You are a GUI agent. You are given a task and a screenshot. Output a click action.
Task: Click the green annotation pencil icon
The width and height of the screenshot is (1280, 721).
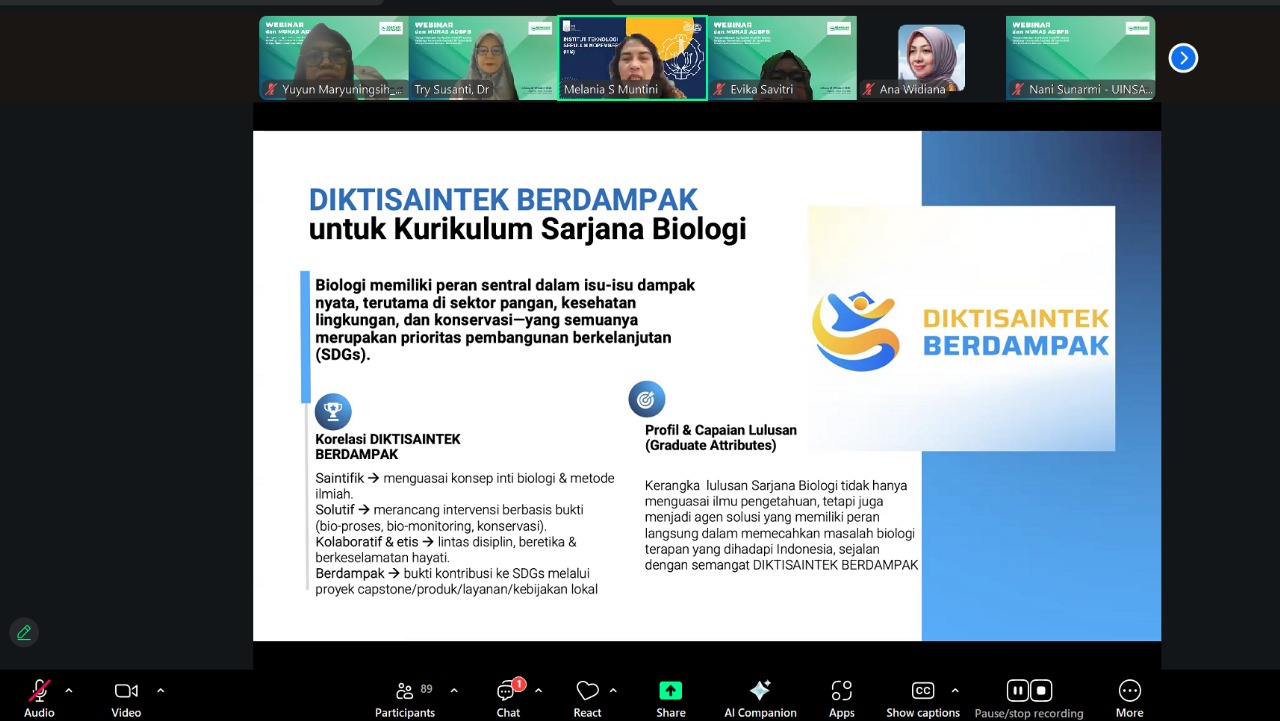[x=24, y=632]
